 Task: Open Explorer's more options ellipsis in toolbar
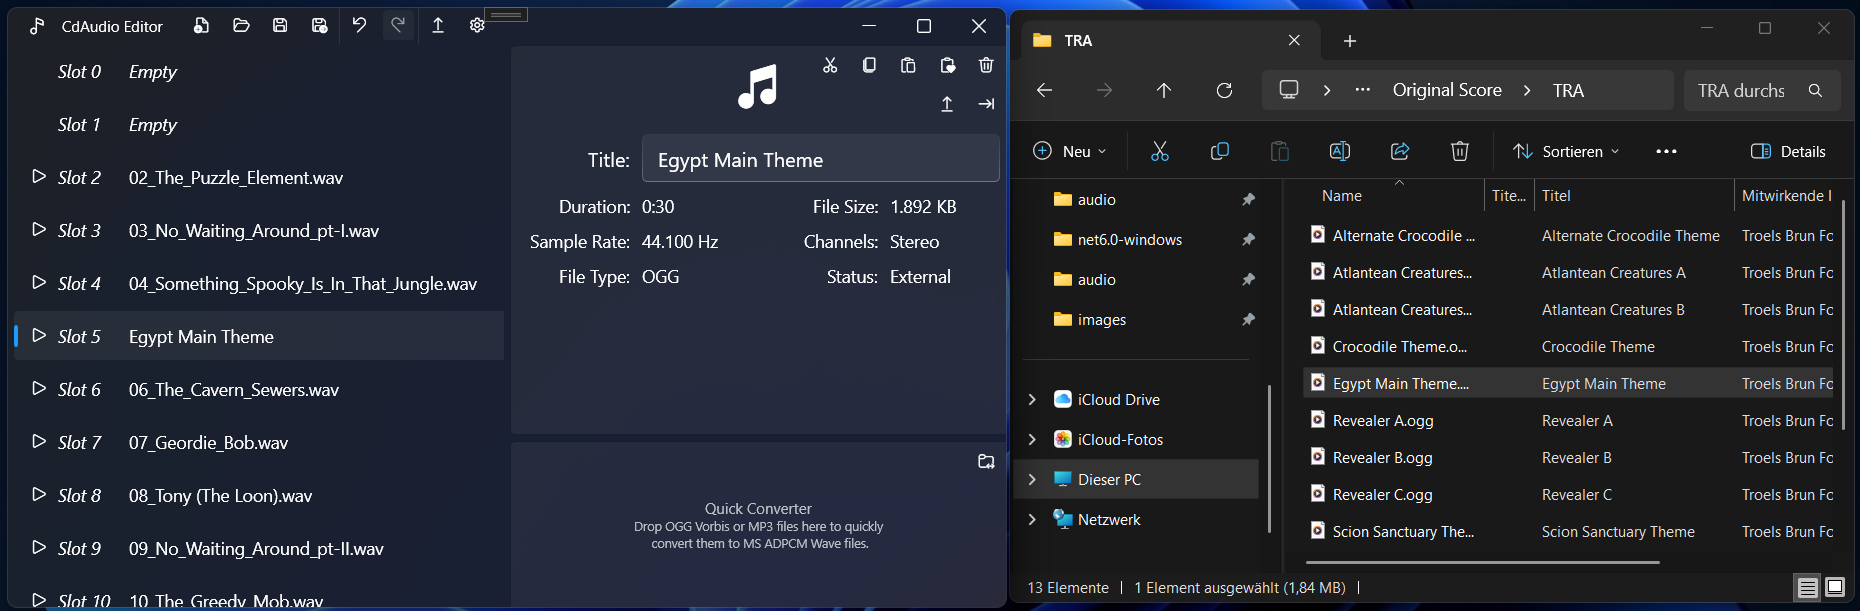[1666, 151]
